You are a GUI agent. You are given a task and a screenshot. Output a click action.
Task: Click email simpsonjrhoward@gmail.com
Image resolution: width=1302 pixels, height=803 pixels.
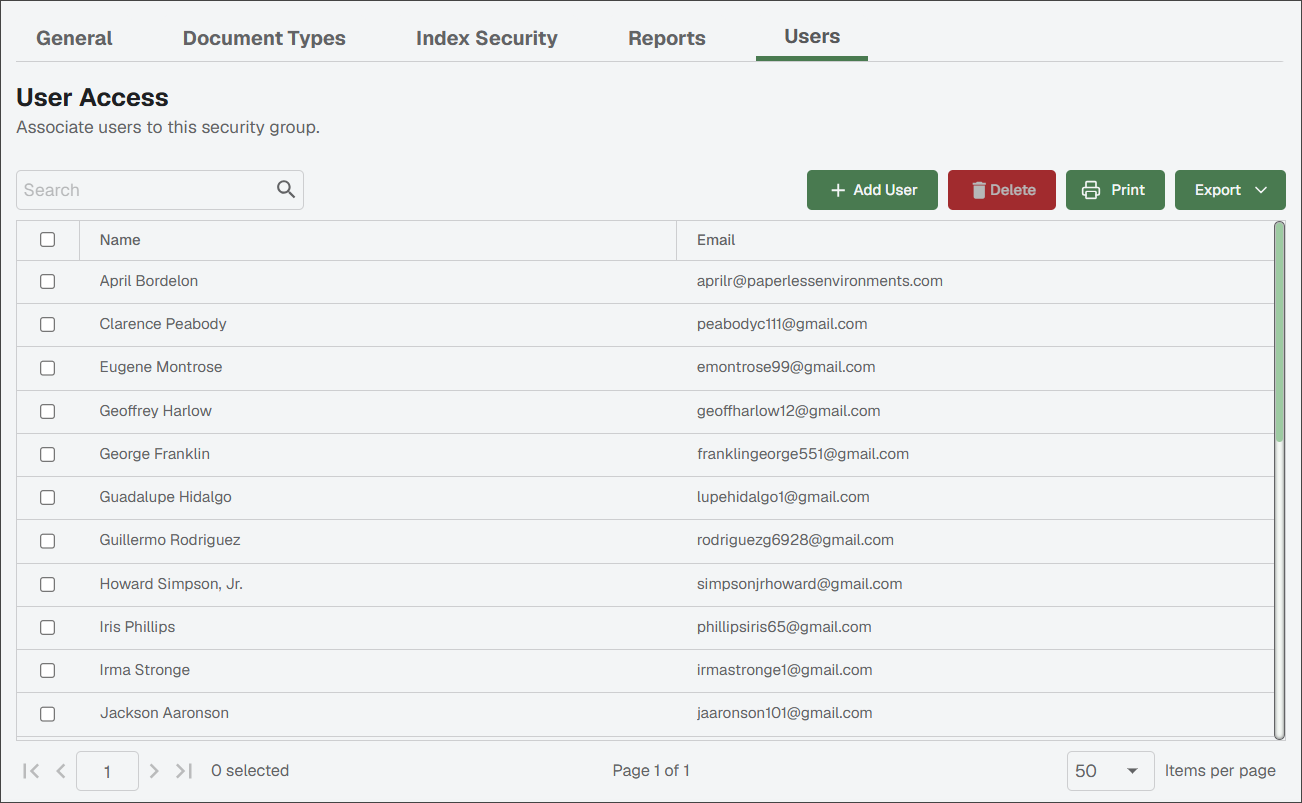[x=800, y=584]
